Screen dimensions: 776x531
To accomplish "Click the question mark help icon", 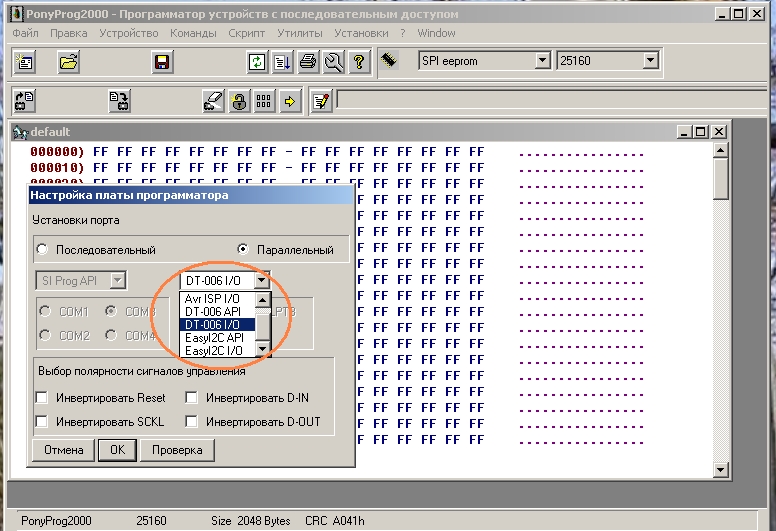I will tap(359, 62).
